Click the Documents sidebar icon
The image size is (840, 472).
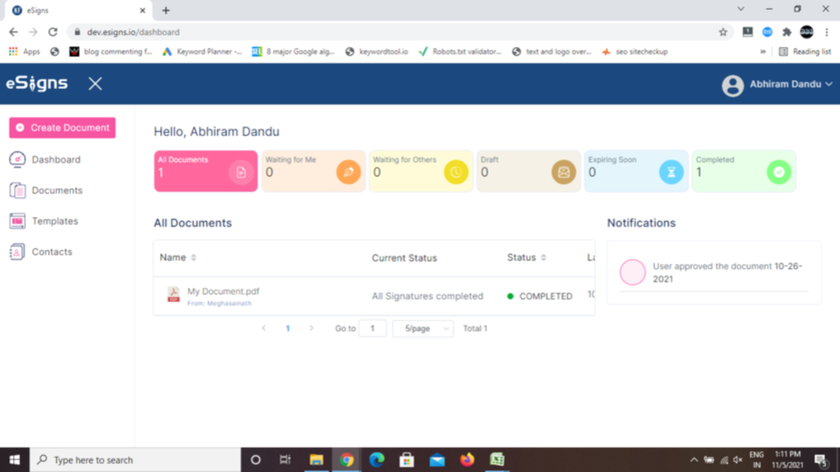coord(17,190)
